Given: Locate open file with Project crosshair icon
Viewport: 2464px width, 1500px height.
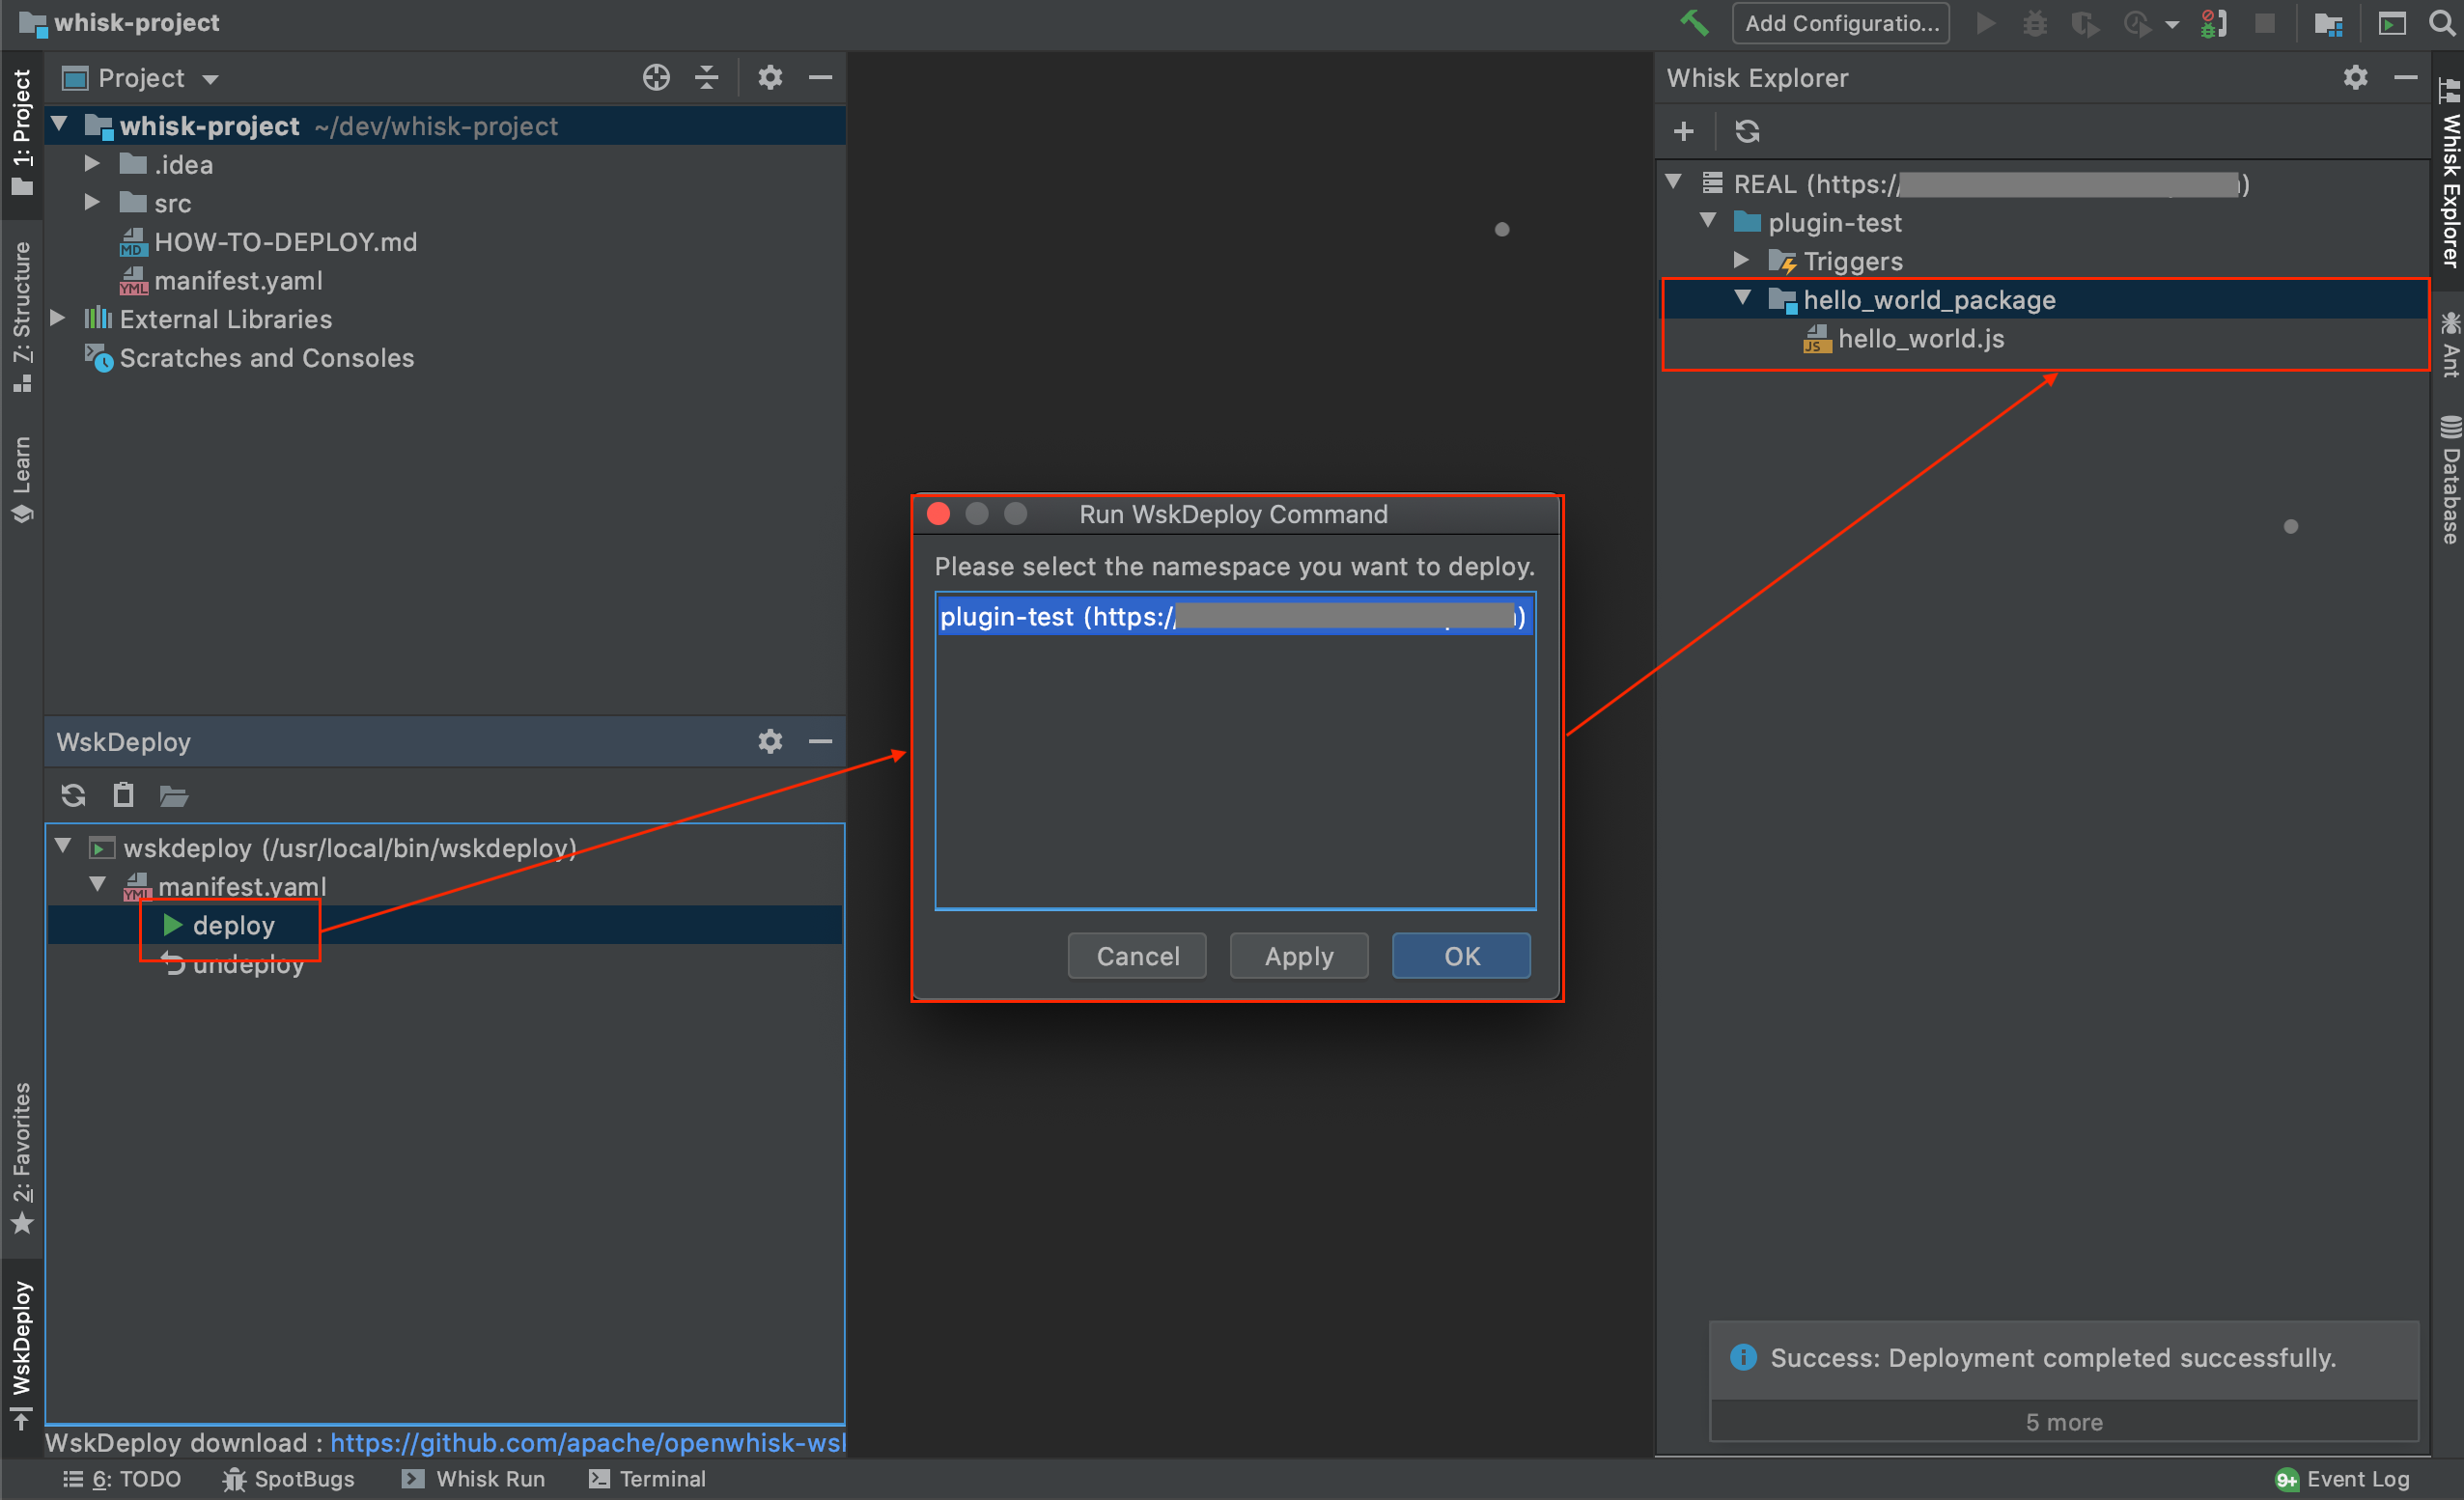Looking at the screenshot, I should (x=656, y=77).
